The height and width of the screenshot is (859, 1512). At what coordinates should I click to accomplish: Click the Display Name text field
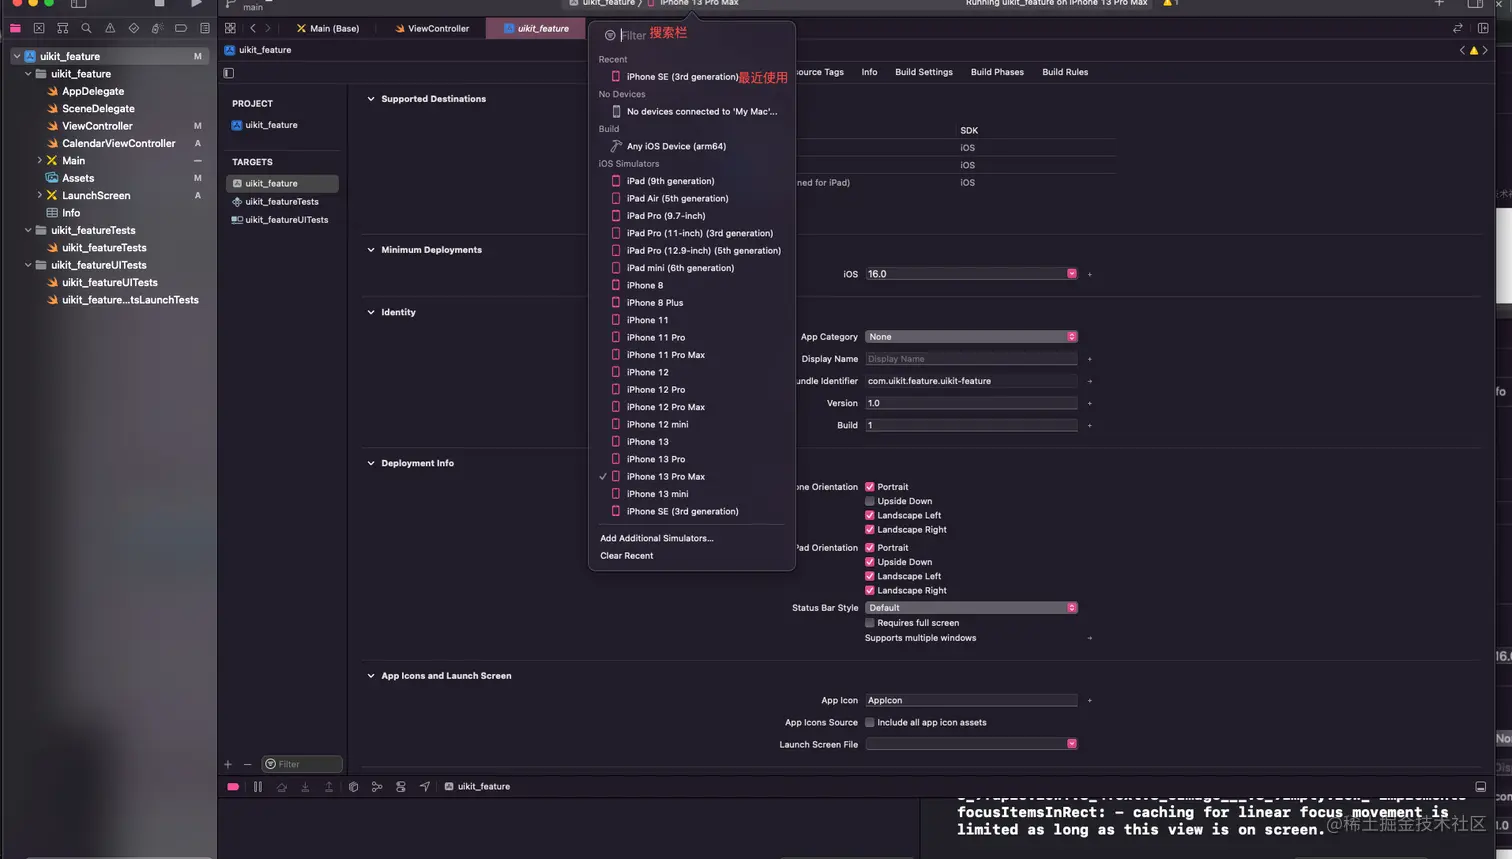pyautogui.click(x=971, y=359)
